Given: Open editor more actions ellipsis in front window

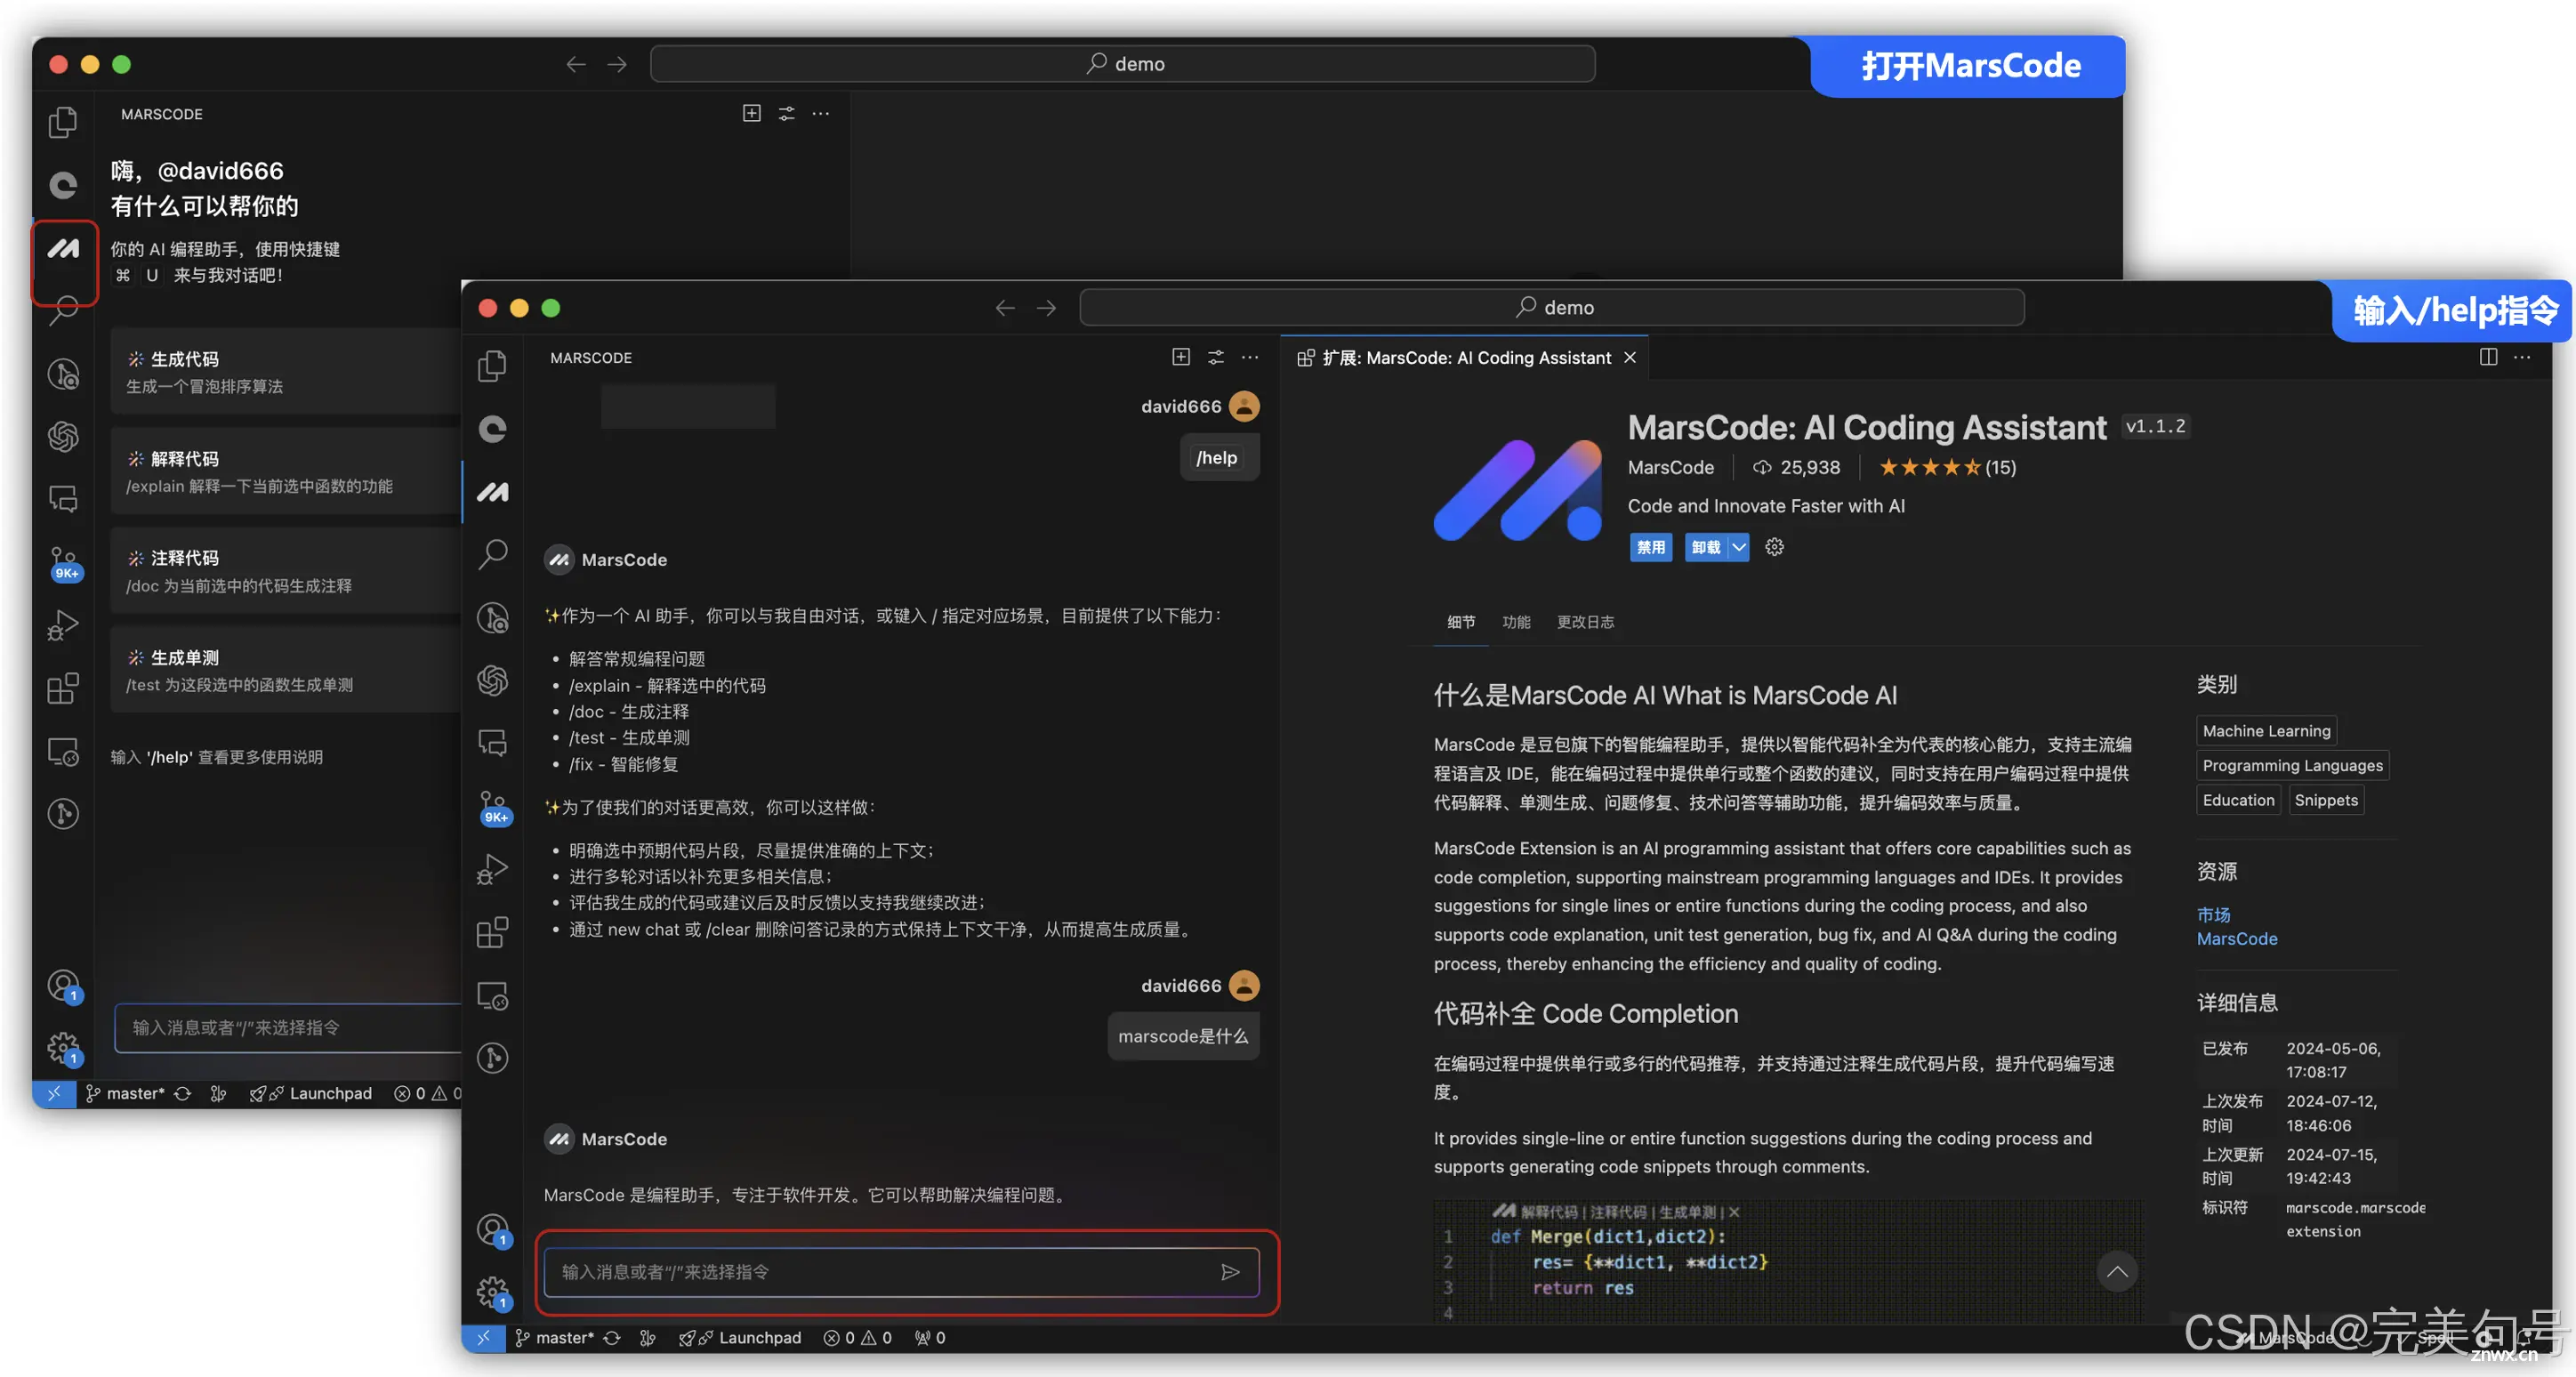Looking at the screenshot, I should [2522, 357].
